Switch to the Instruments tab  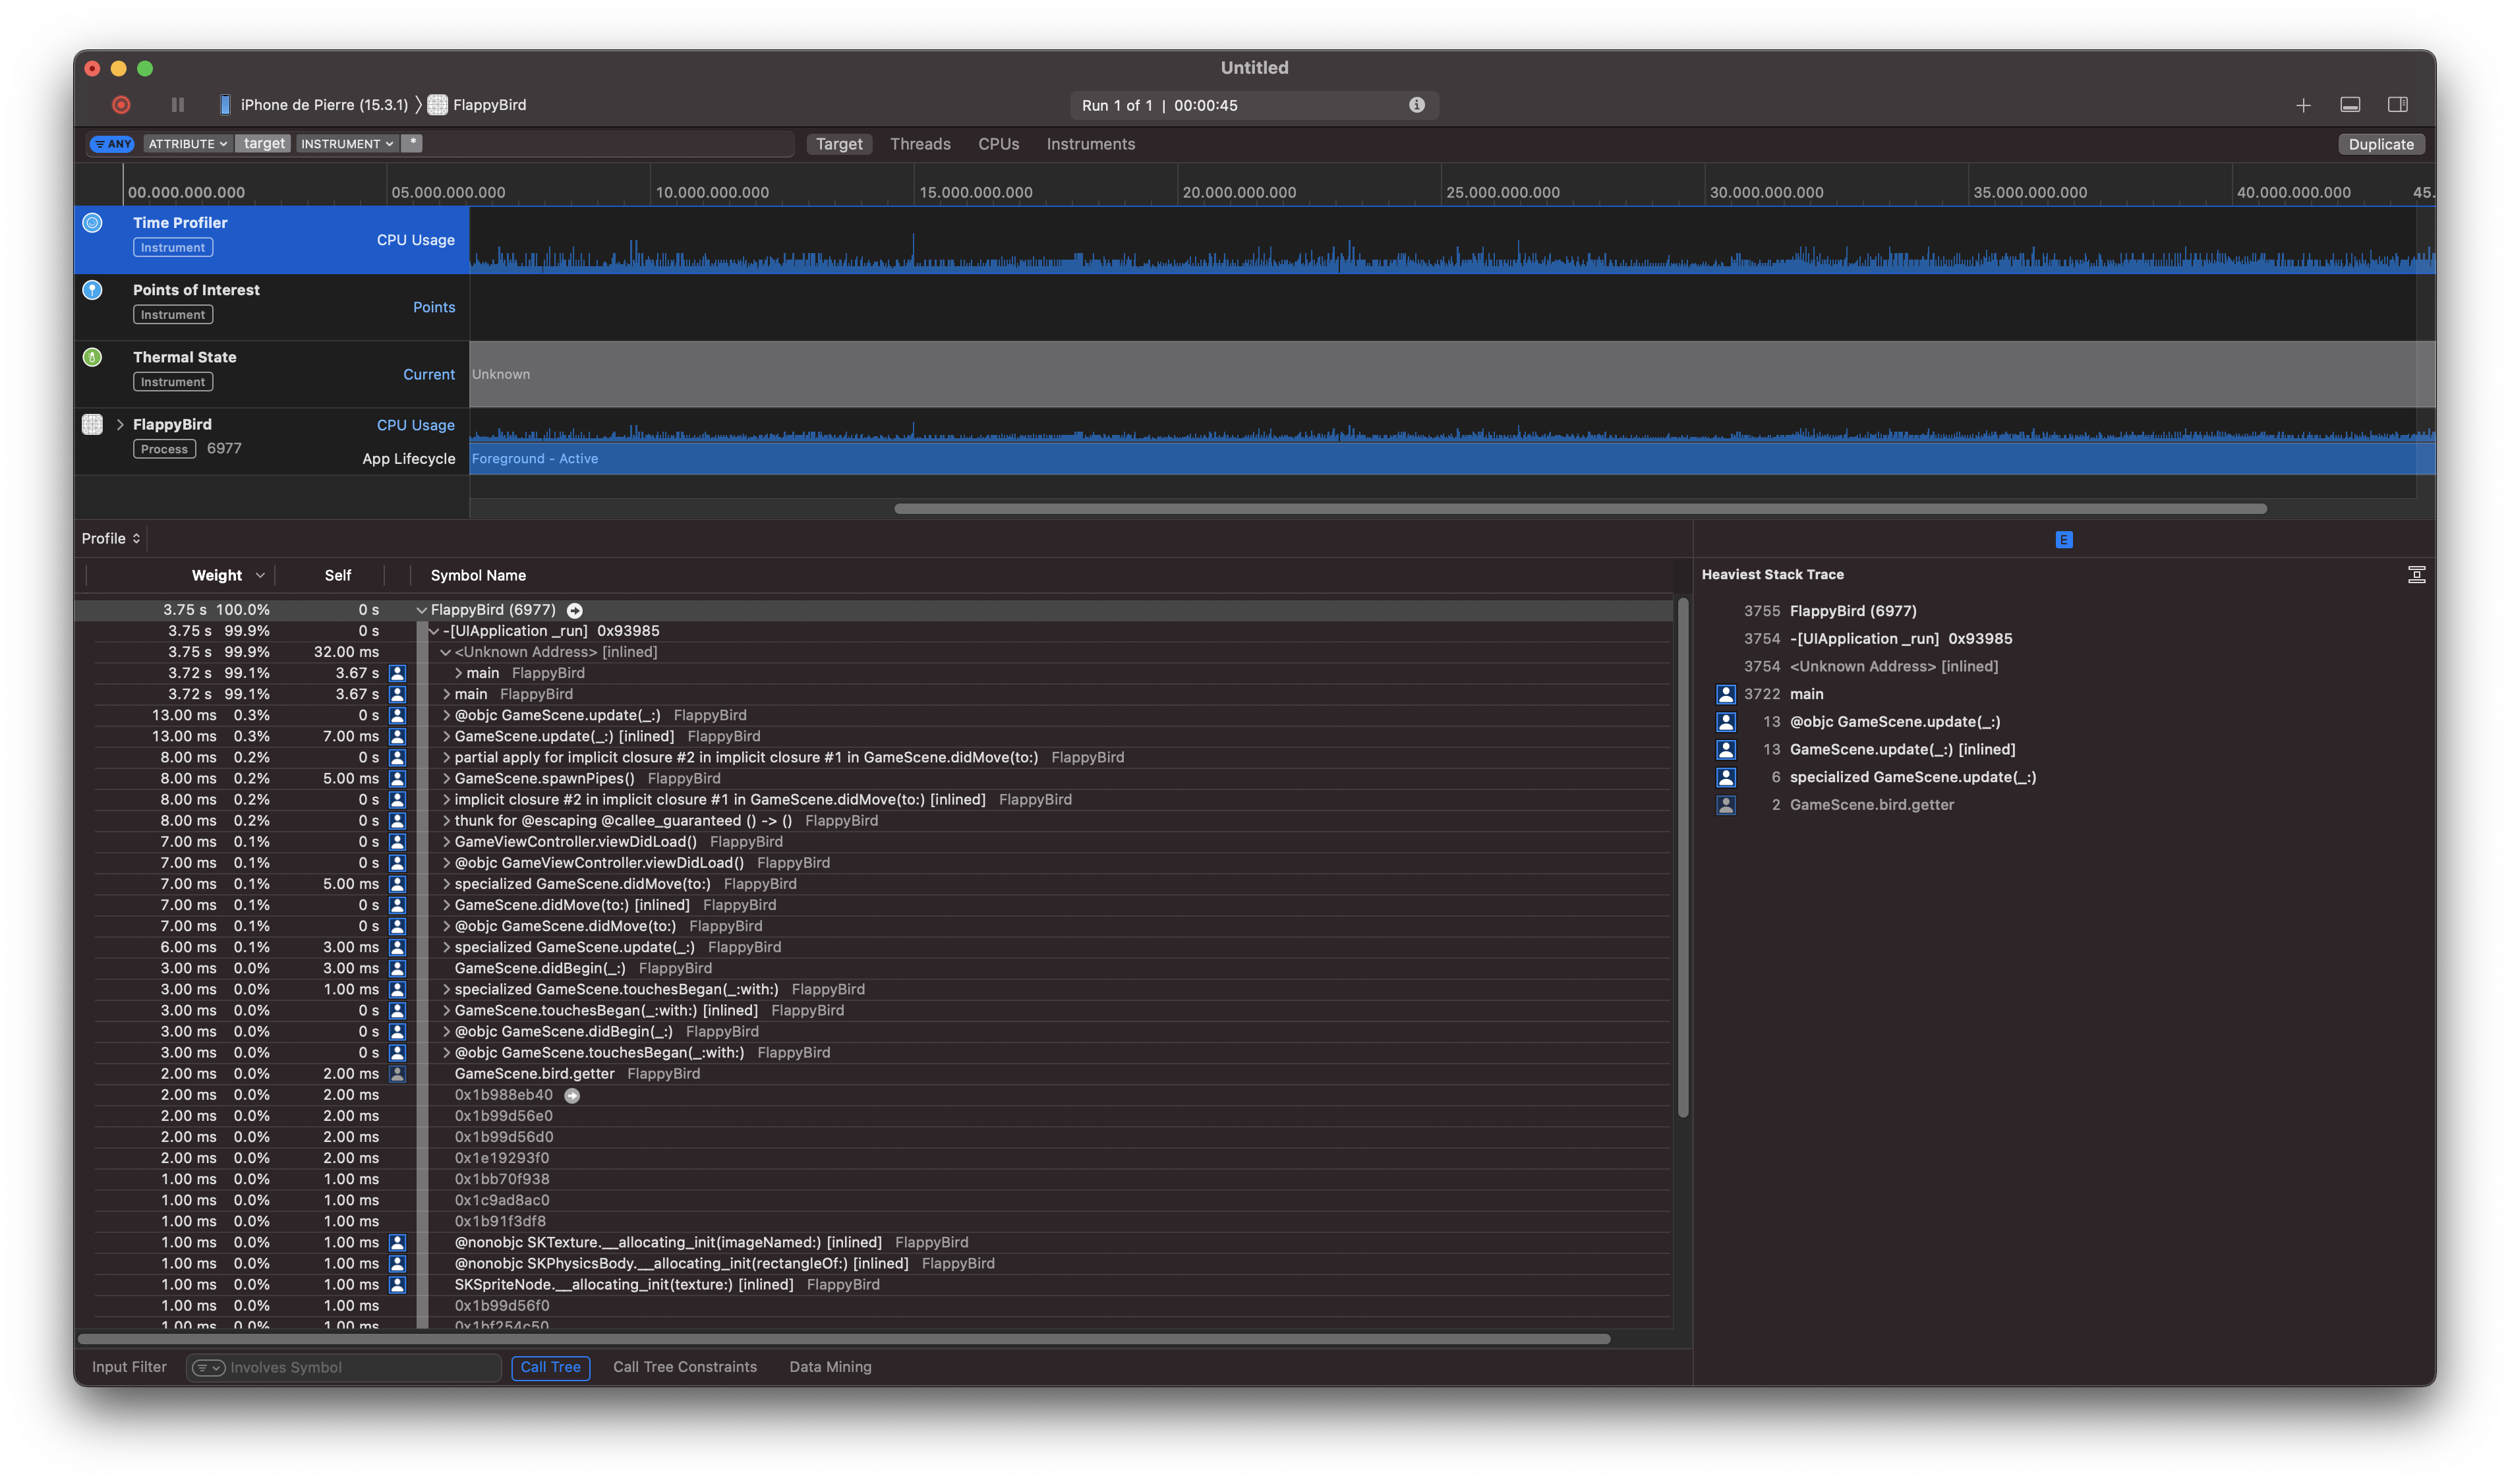tap(1090, 144)
